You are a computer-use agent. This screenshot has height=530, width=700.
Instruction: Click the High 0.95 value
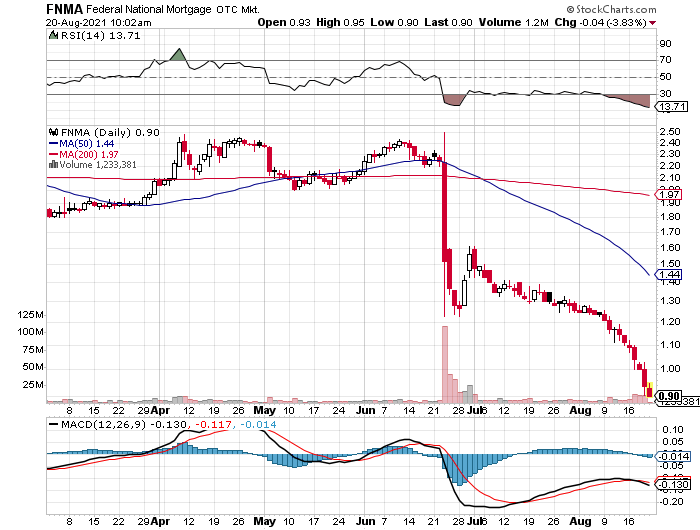point(340,22)
